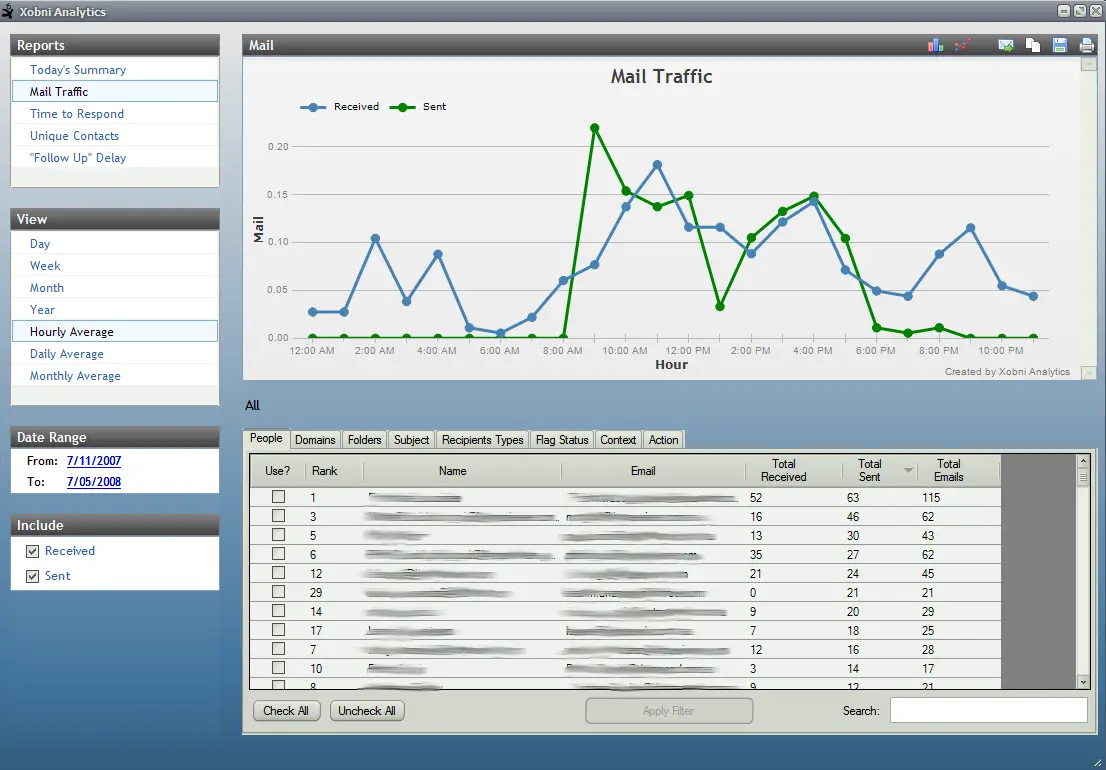Image resolution: width=1106 pixels, height=770 pixels.
Task: Check the Use box for rank 14
Action: (x=278, y=611)
